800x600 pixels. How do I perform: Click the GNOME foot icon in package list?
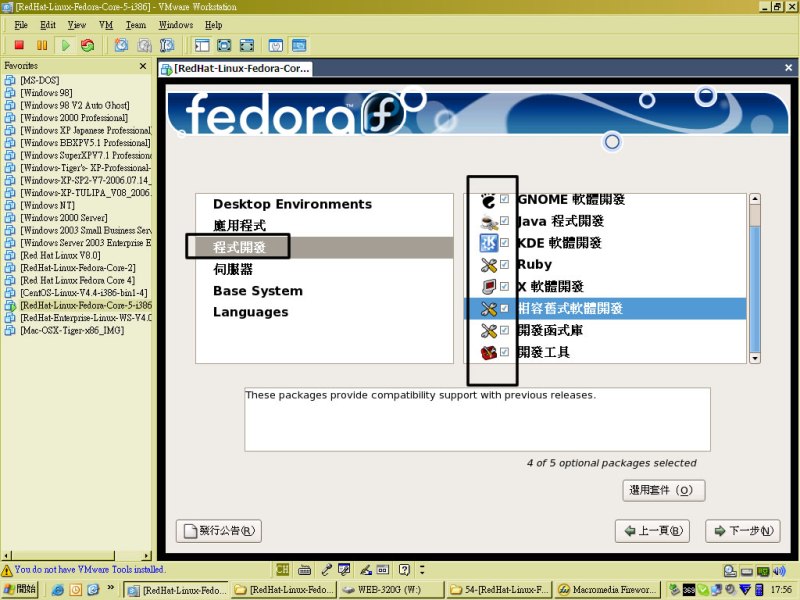coord(488,201)
